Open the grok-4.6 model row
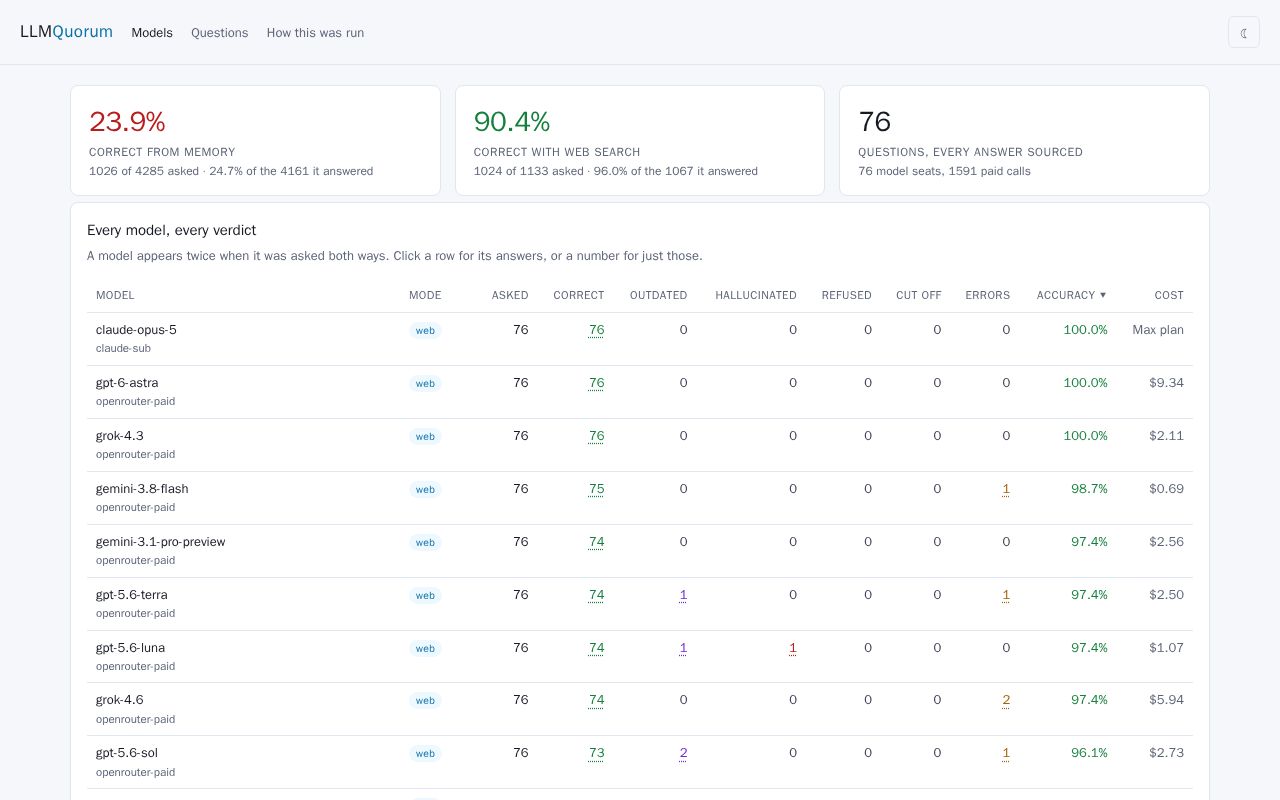 (x=640, y=709)
